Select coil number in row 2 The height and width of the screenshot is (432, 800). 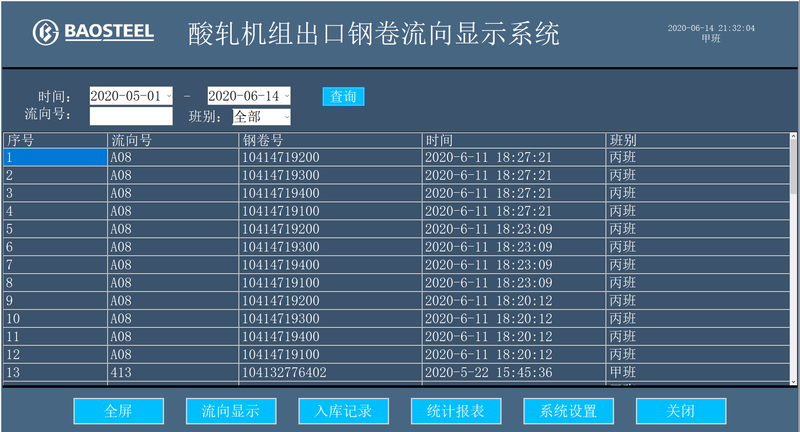331,175
